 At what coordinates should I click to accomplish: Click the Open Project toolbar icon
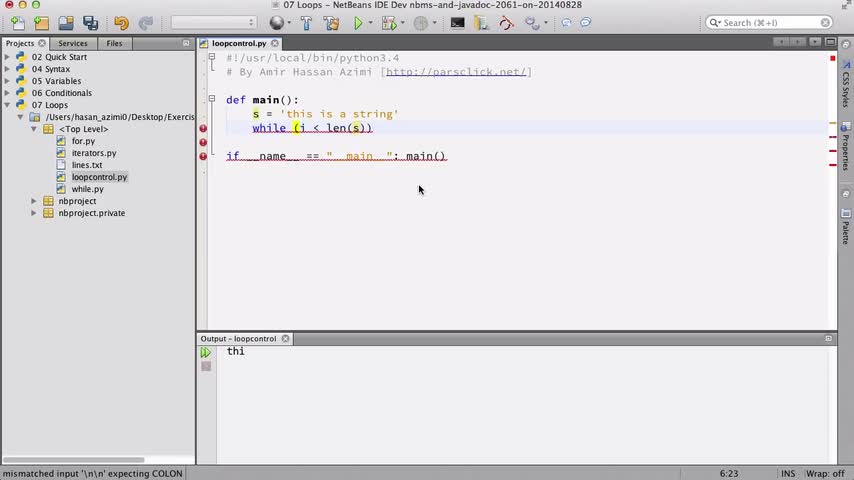click(66, 23)
